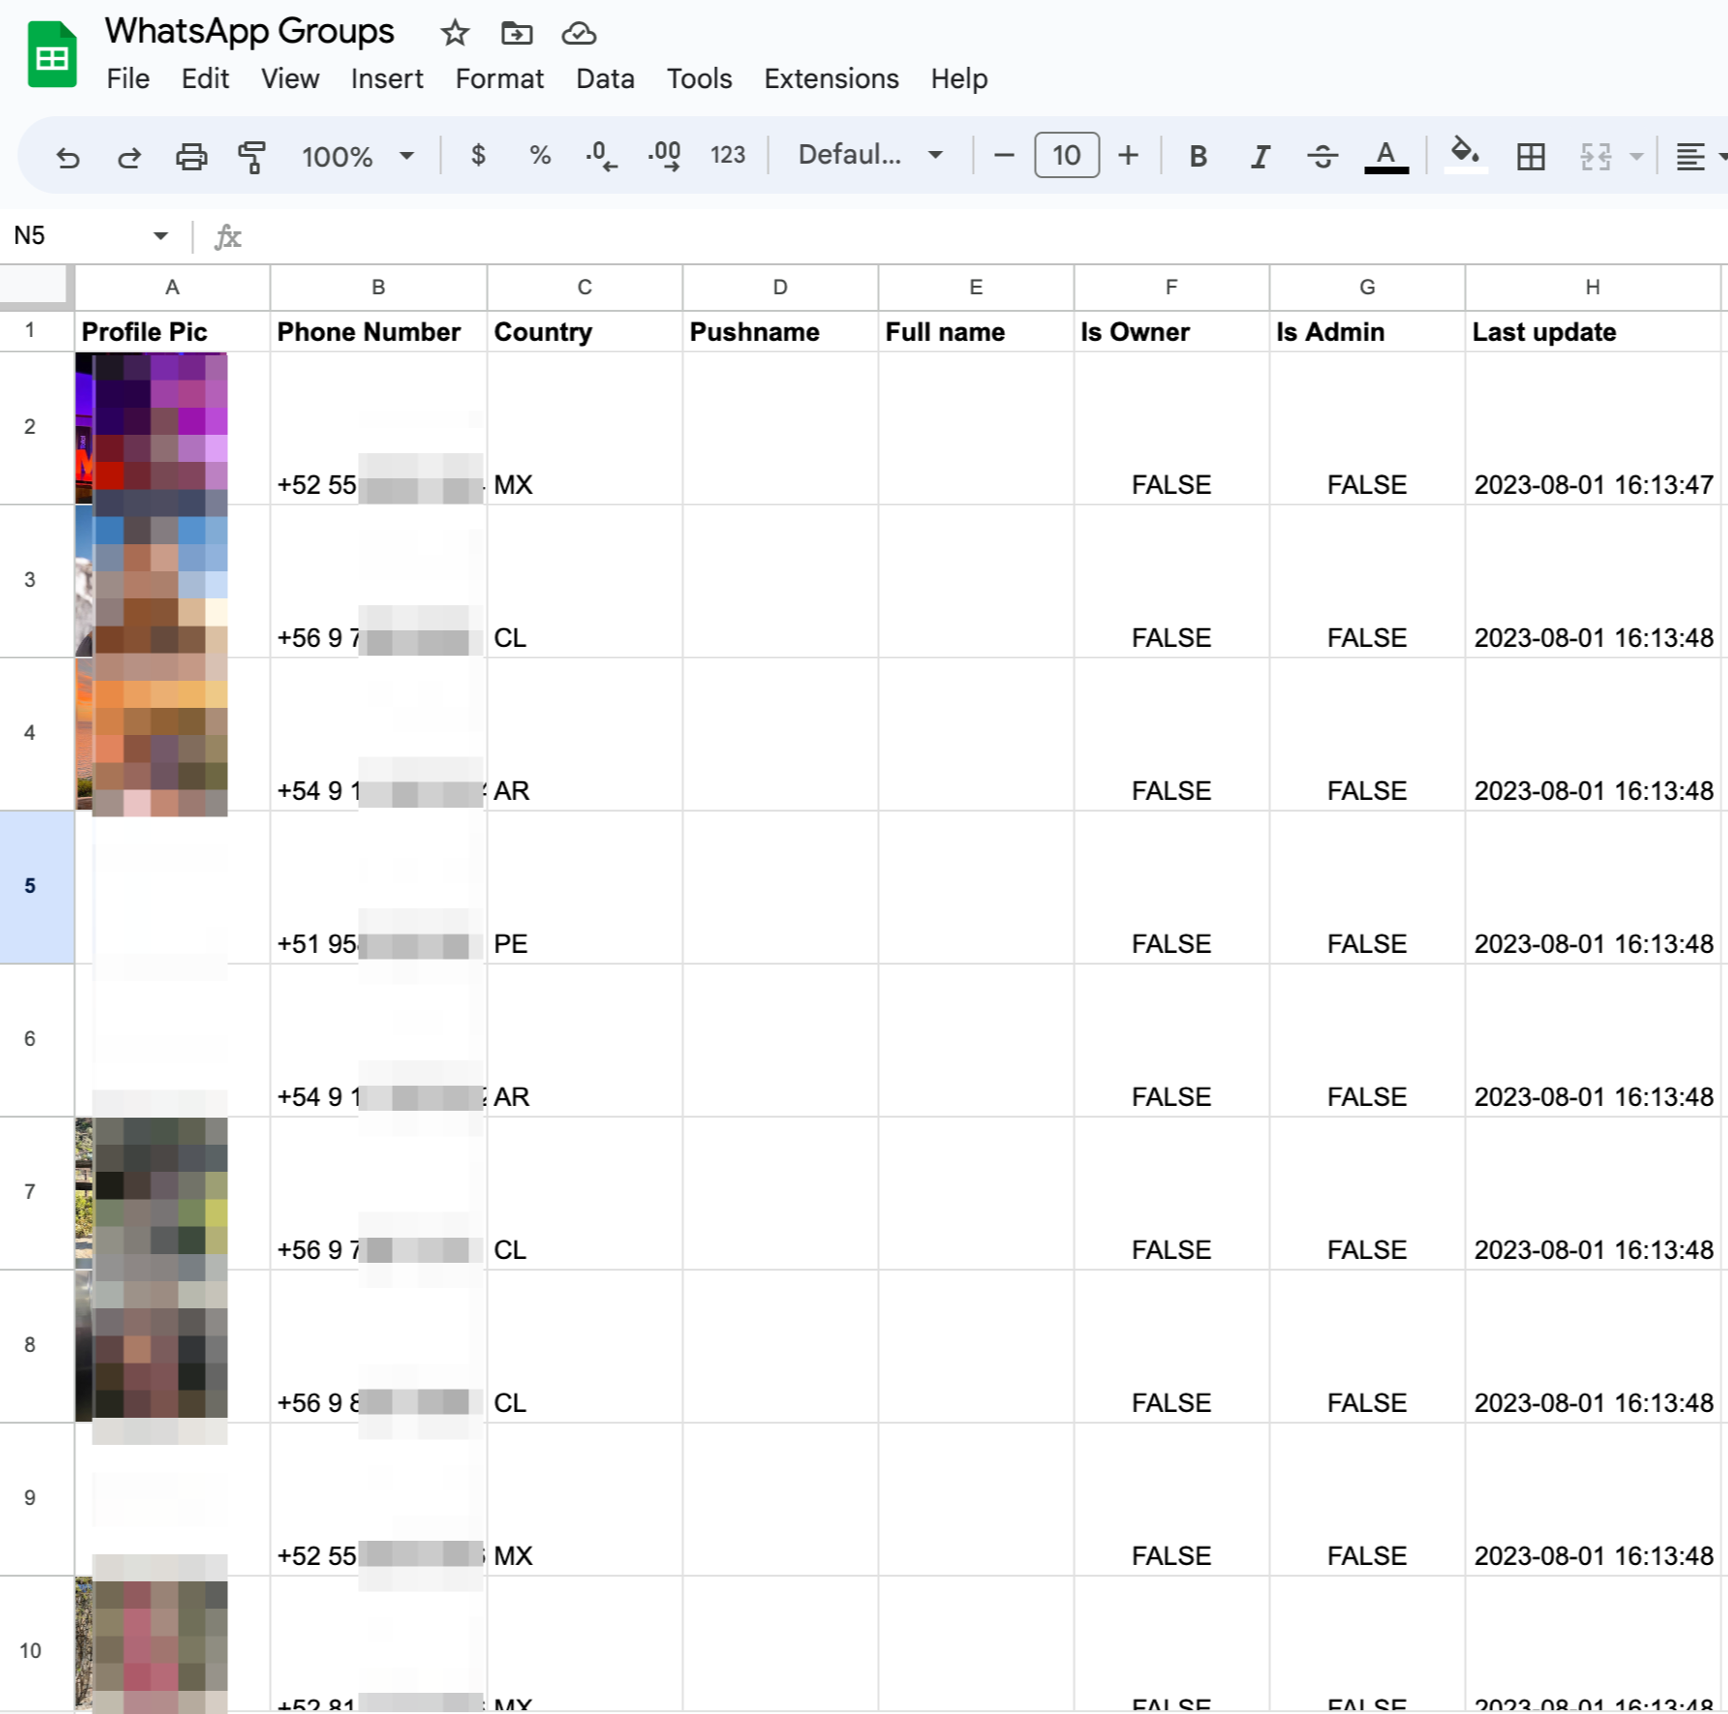
Task: Click the undo arrow
Action: click(x=68, y=156)
